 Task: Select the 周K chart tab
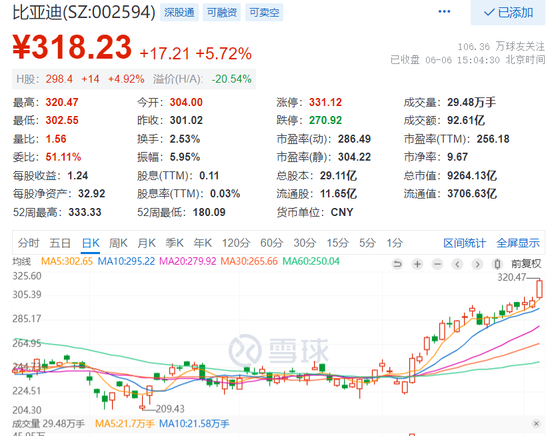(x=118, y=243)
